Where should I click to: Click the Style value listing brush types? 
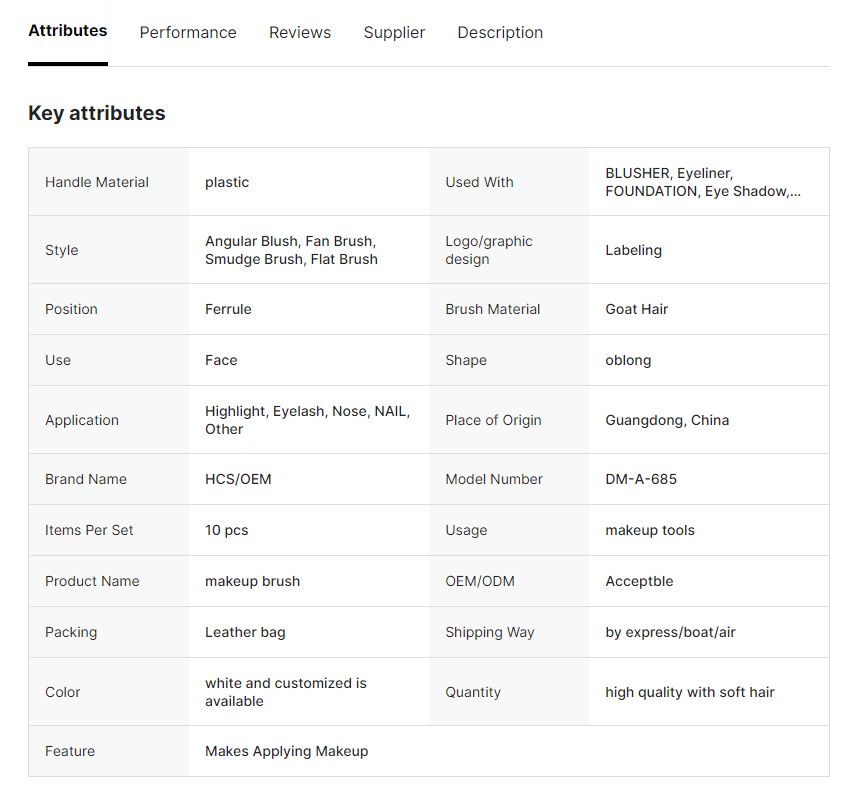coord(291,250)
